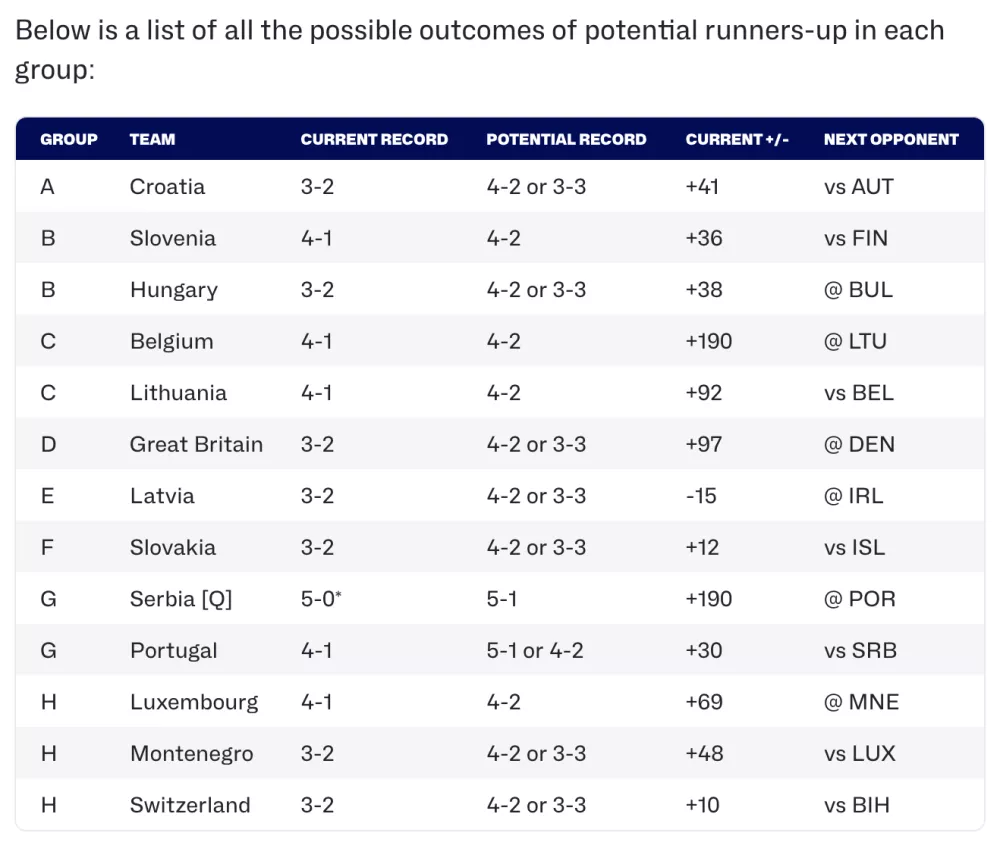Image resolution: width=1000 pixels, height=864 pixels.
Task: Select Slovakia's vs ISL opponent cell
Action: (854, 548)
